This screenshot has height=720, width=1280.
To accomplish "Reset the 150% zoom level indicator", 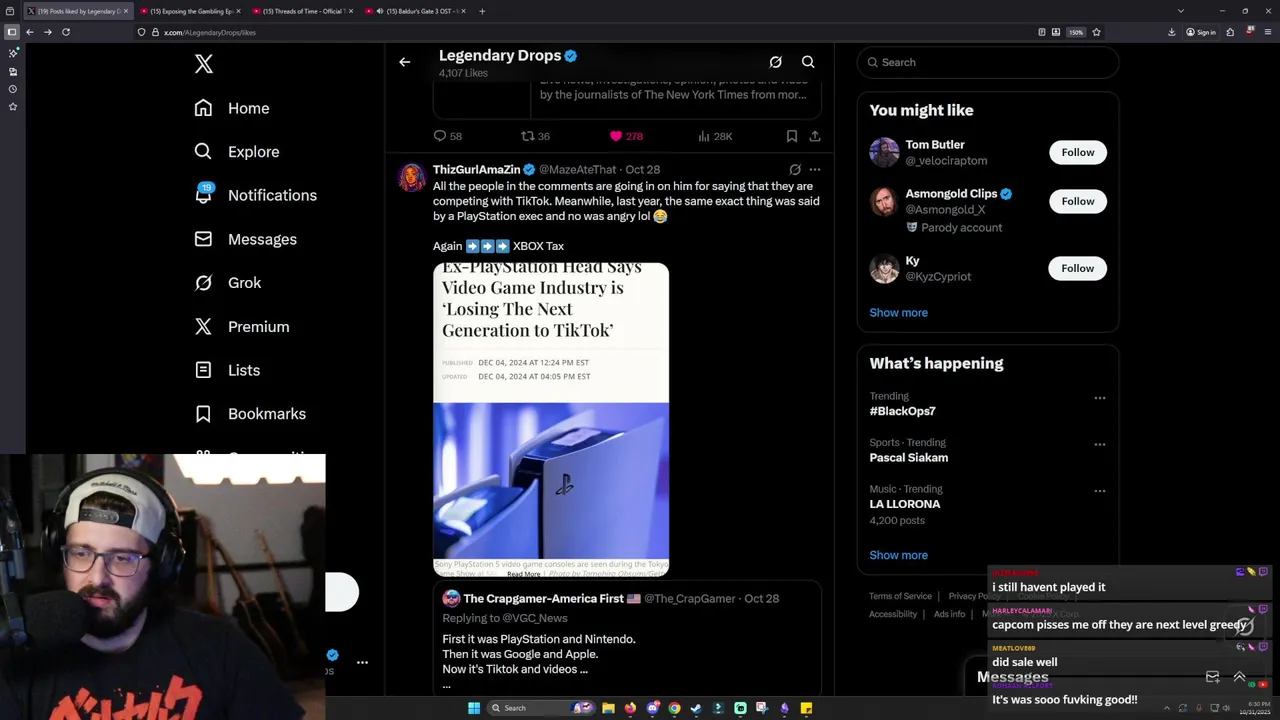I will click(1076, 32).
